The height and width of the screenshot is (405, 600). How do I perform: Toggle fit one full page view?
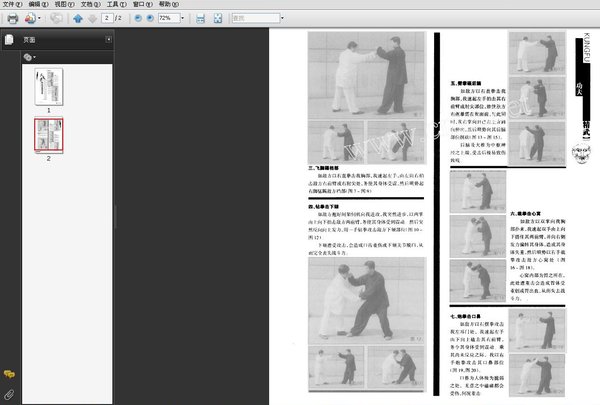[217, 18]
